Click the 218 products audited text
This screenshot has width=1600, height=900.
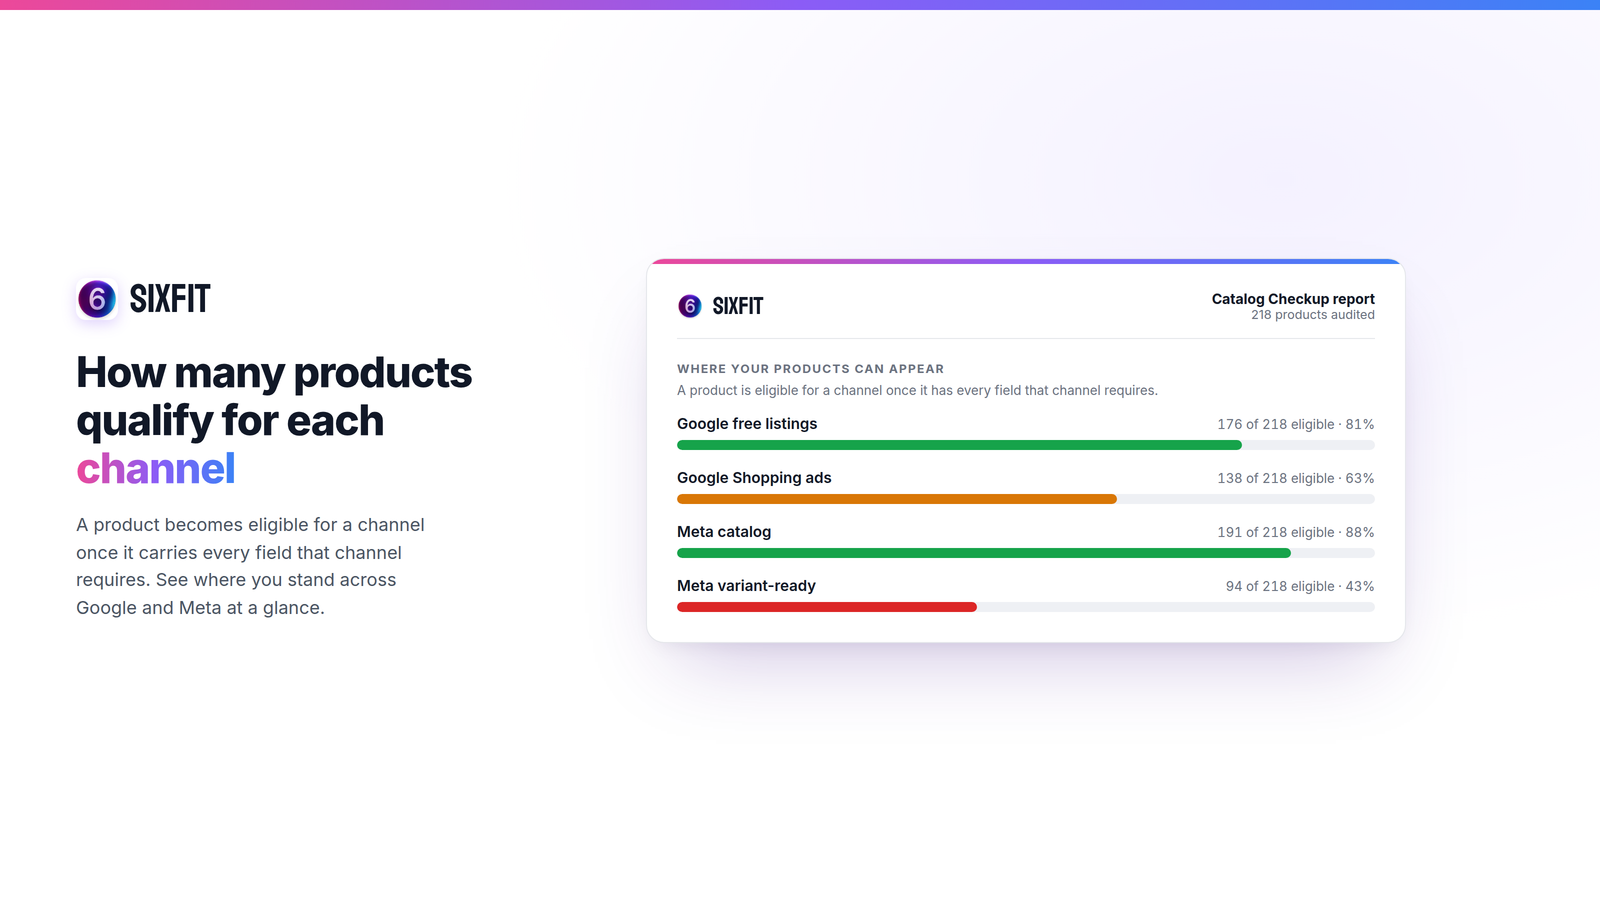1313,315
